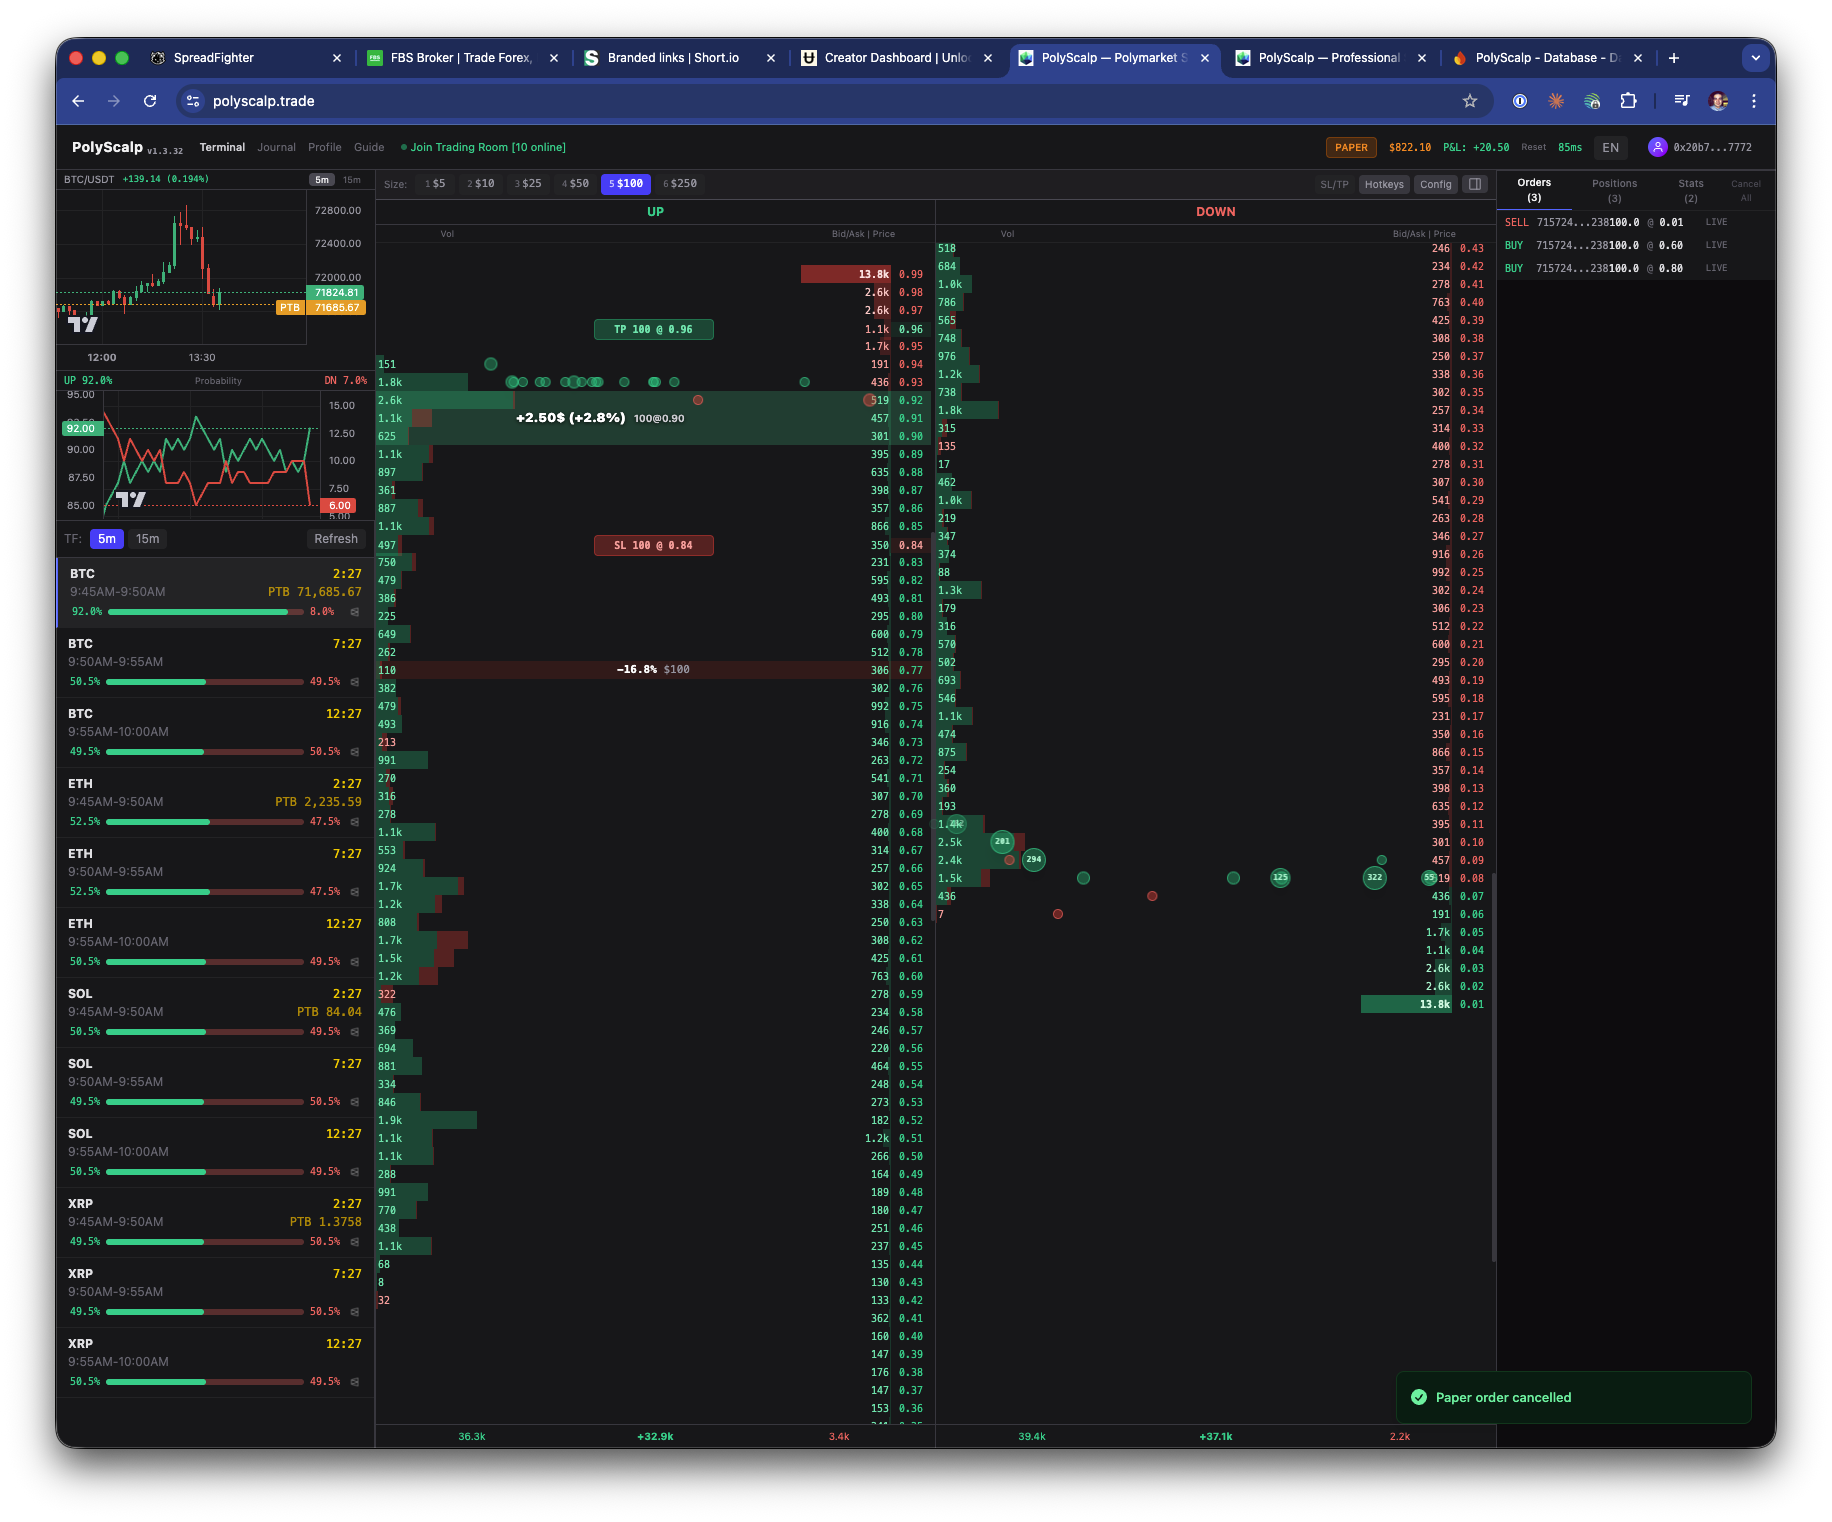Image resolution: width=1832 pixels, height=1522 pixels.
Task: Enable the SL/TP toggle
Action: (1336, 184)
